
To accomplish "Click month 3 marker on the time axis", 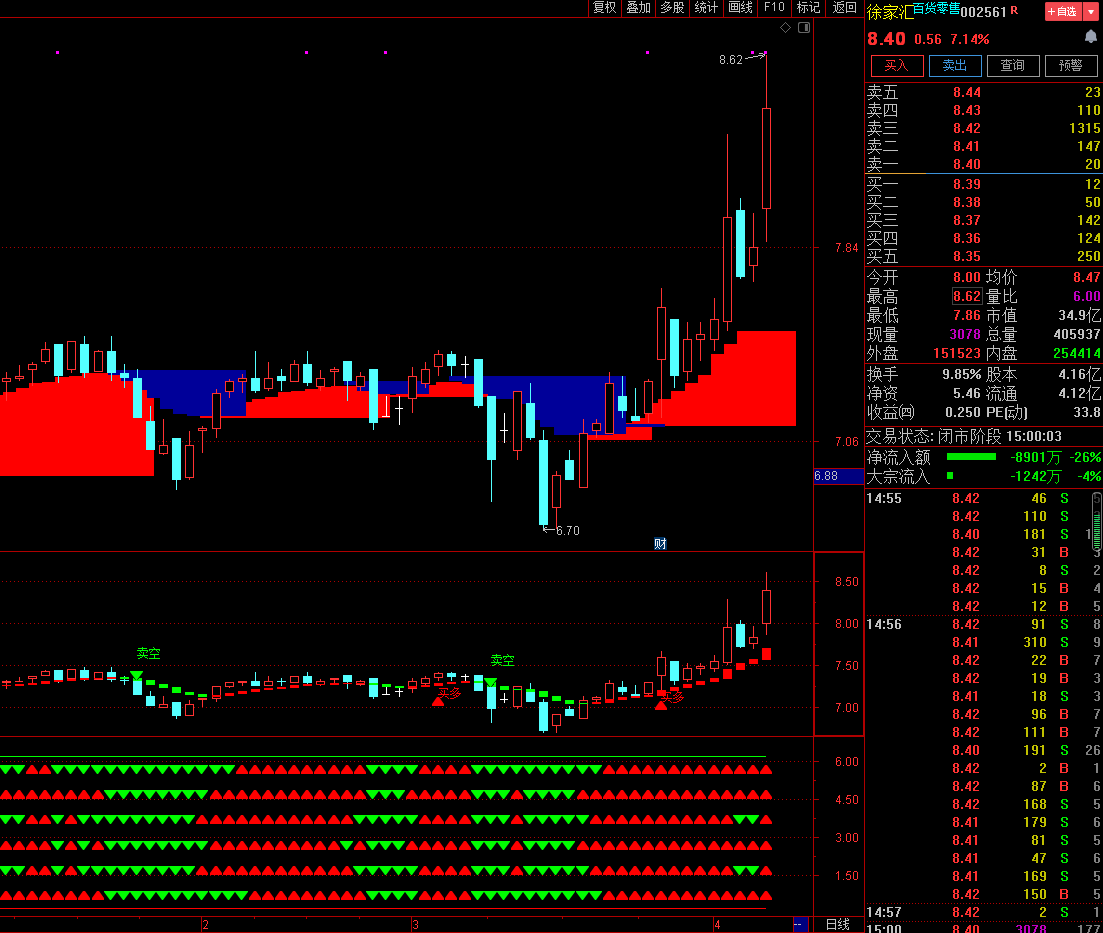I will [416, 925].
